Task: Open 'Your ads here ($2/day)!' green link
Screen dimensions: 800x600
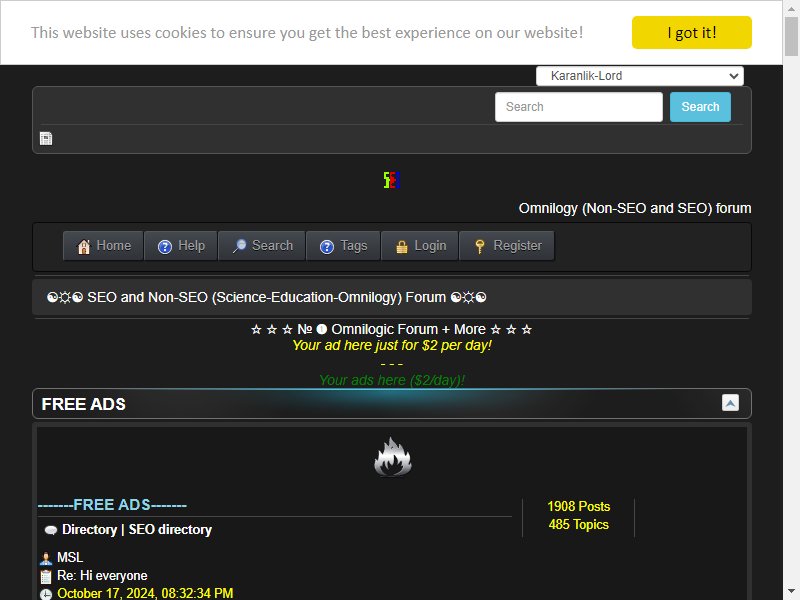Action: pos(391,380)
